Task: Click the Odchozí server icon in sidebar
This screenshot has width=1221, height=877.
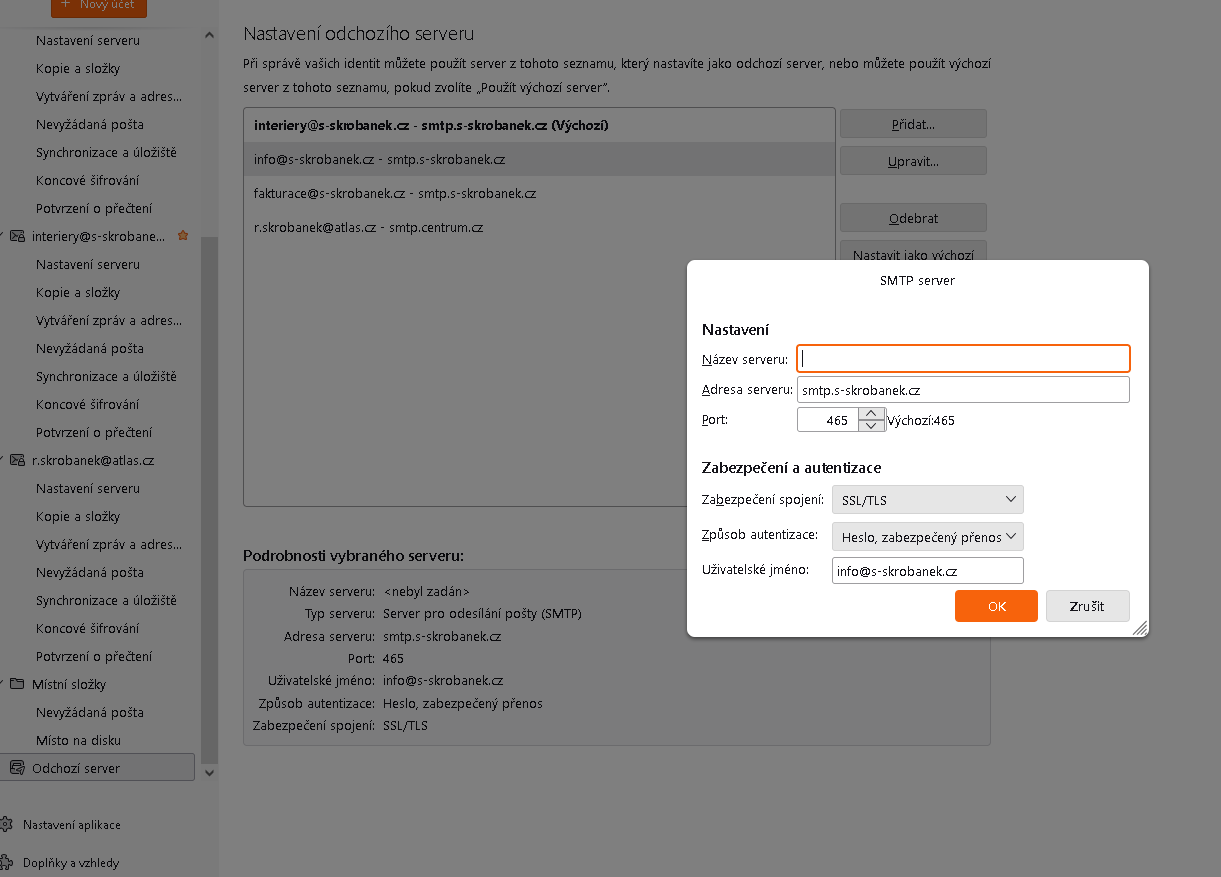Action: click(x=17, y=768)
